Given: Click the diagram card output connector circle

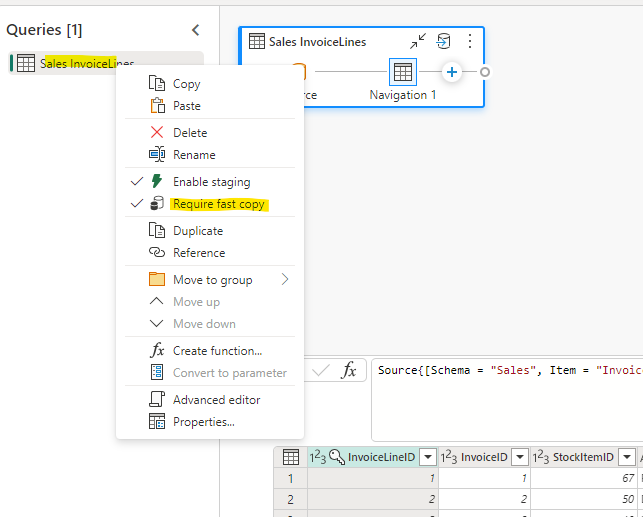Looking at the screenshot, I should (x=485, y=72).
